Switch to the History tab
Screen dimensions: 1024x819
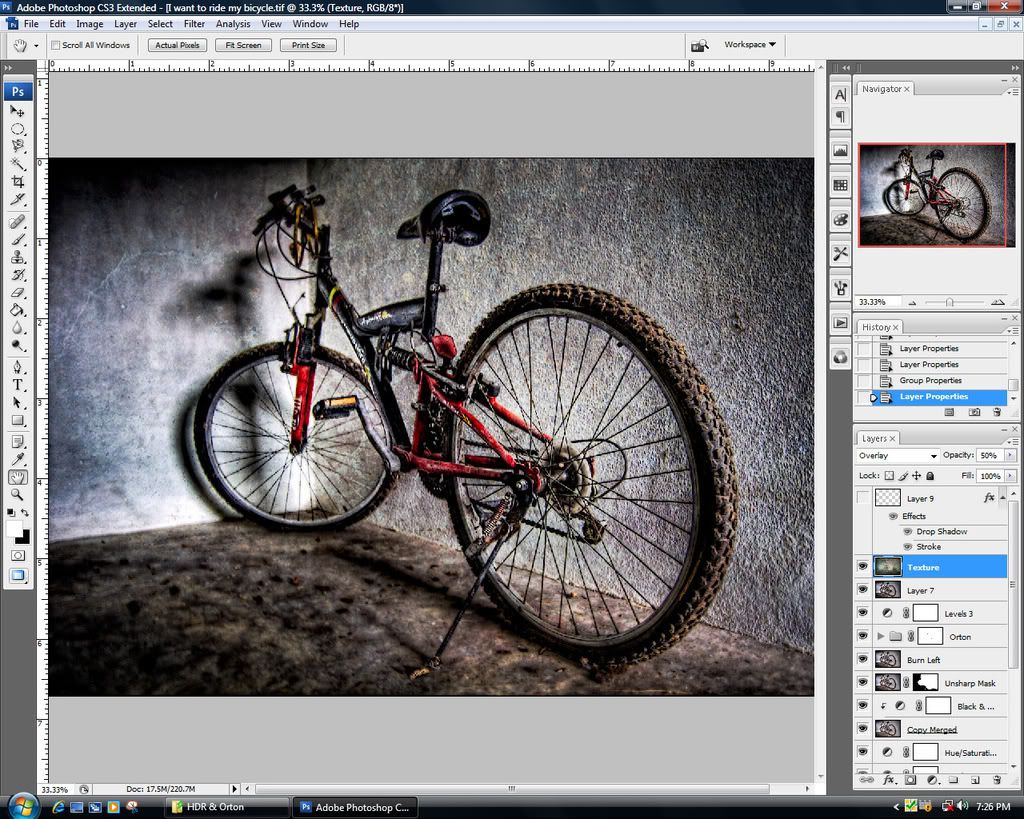click(876, 327)
